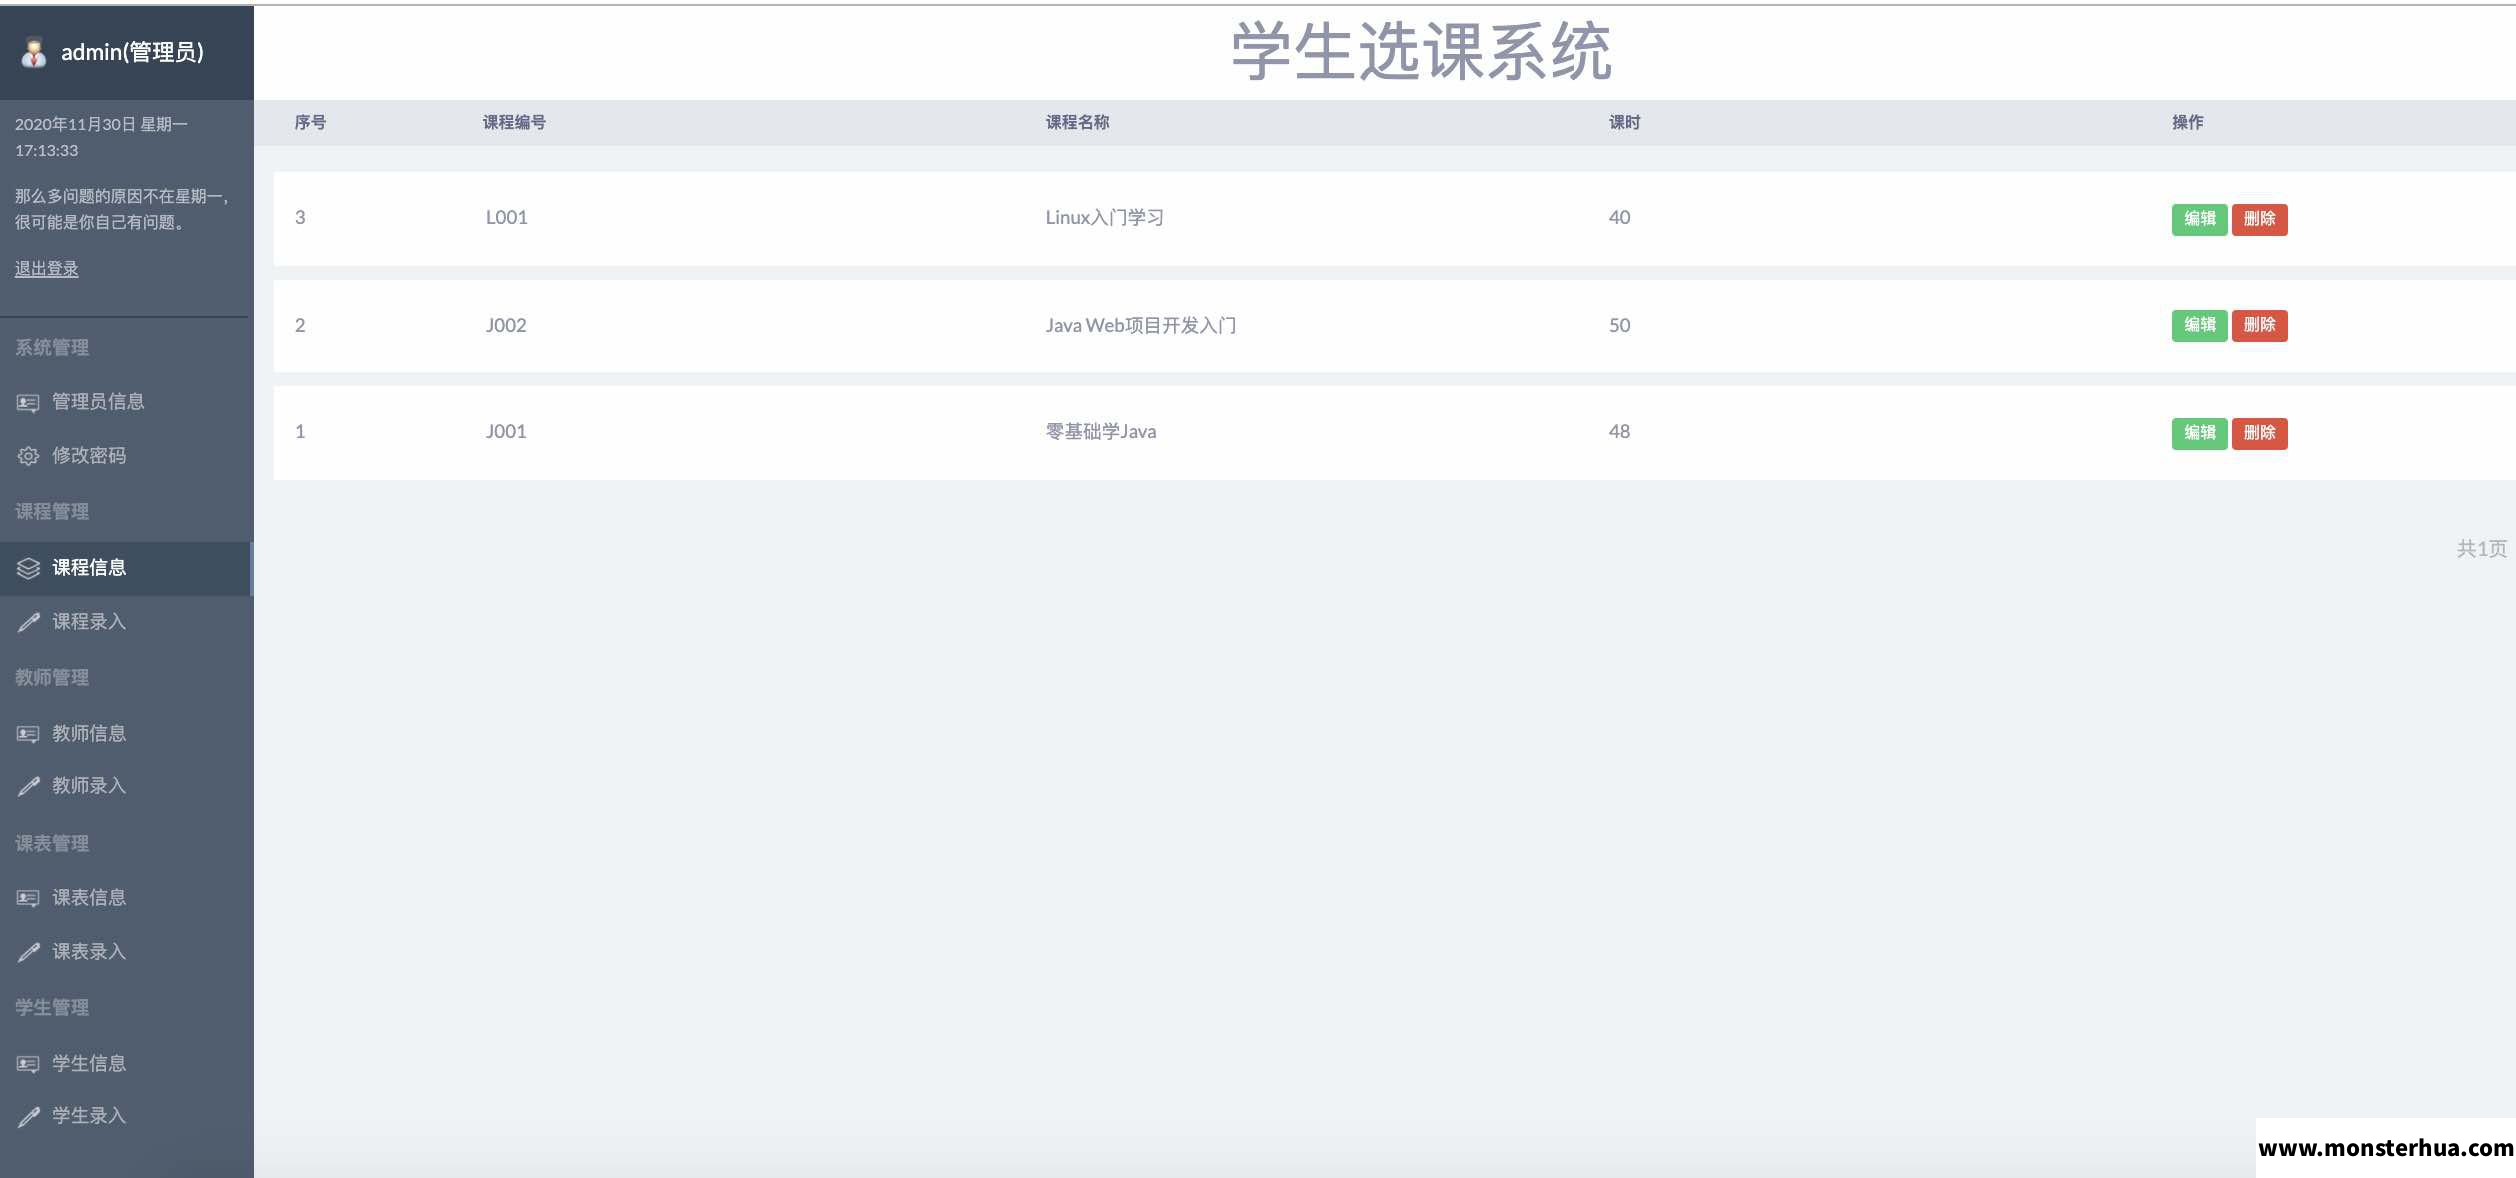Click the pencil icon beside 学生录入
2516x1178 pixels.
click(28, 1116)
